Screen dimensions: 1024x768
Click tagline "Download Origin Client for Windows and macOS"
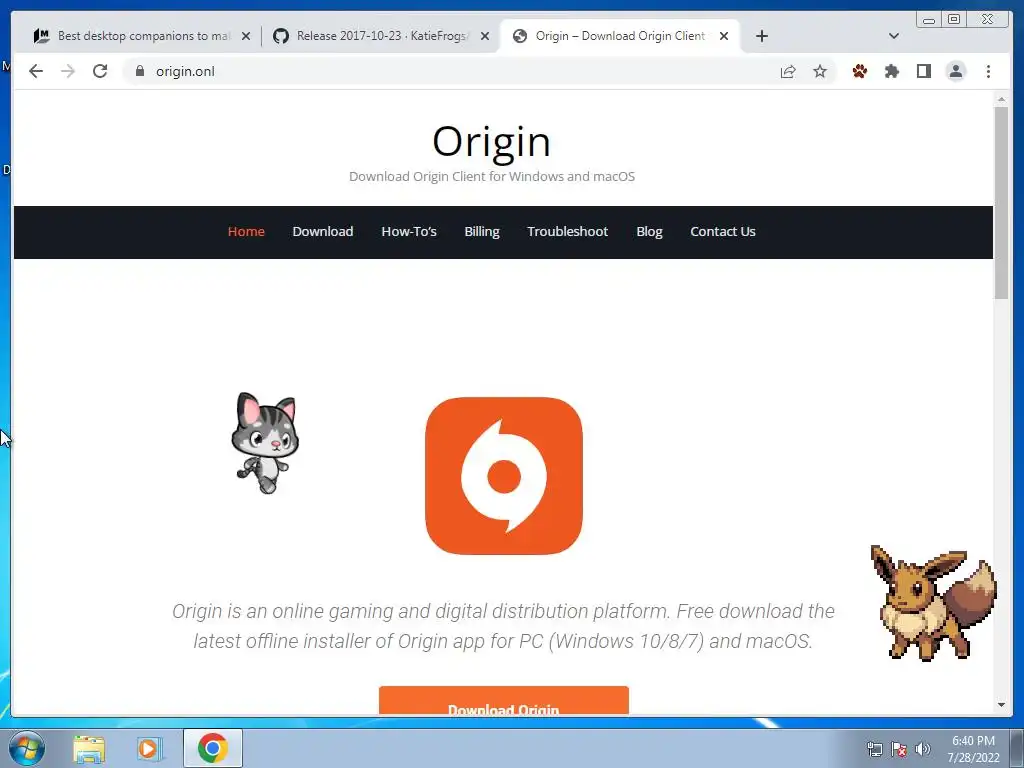click(x=492, y=176)
